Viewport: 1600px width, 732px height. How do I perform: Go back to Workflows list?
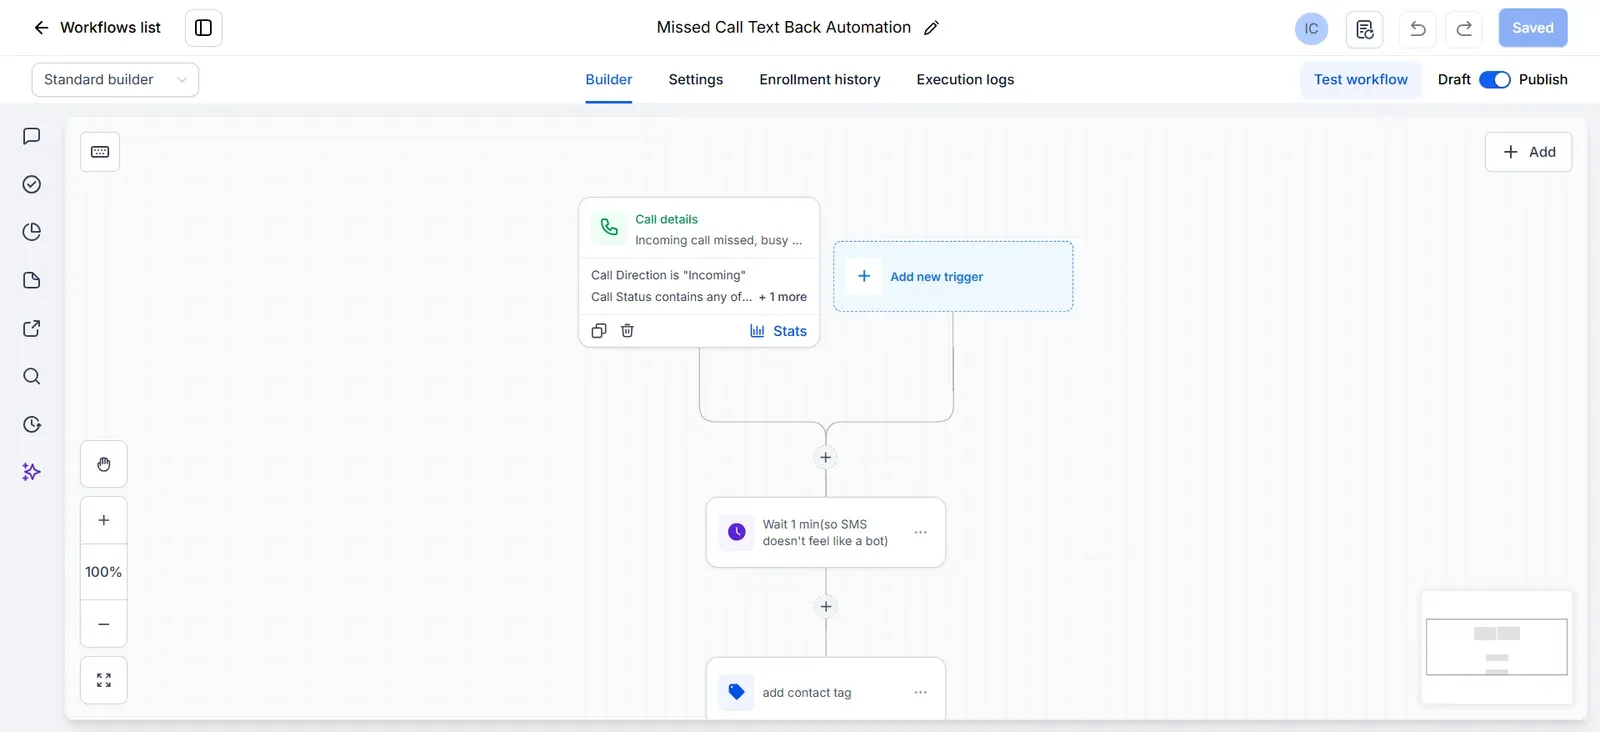(97, 28)
